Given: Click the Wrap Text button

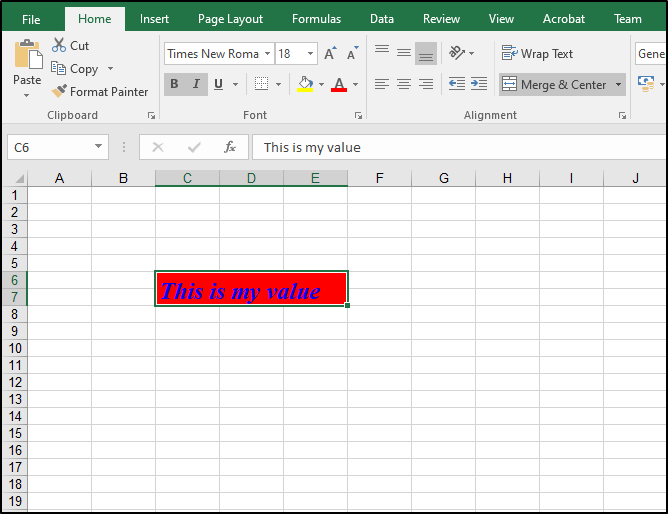Looking at the screenshot, I should [537, 54].
